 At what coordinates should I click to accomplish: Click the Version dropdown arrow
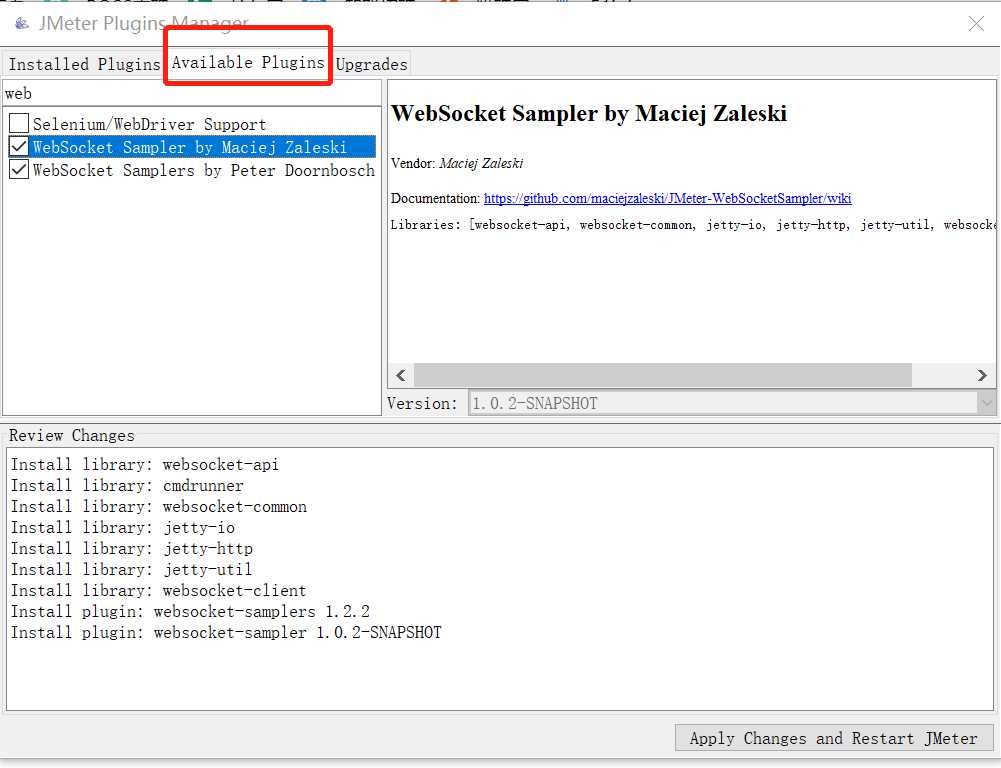pyautogui.click(x=986, y=403)
